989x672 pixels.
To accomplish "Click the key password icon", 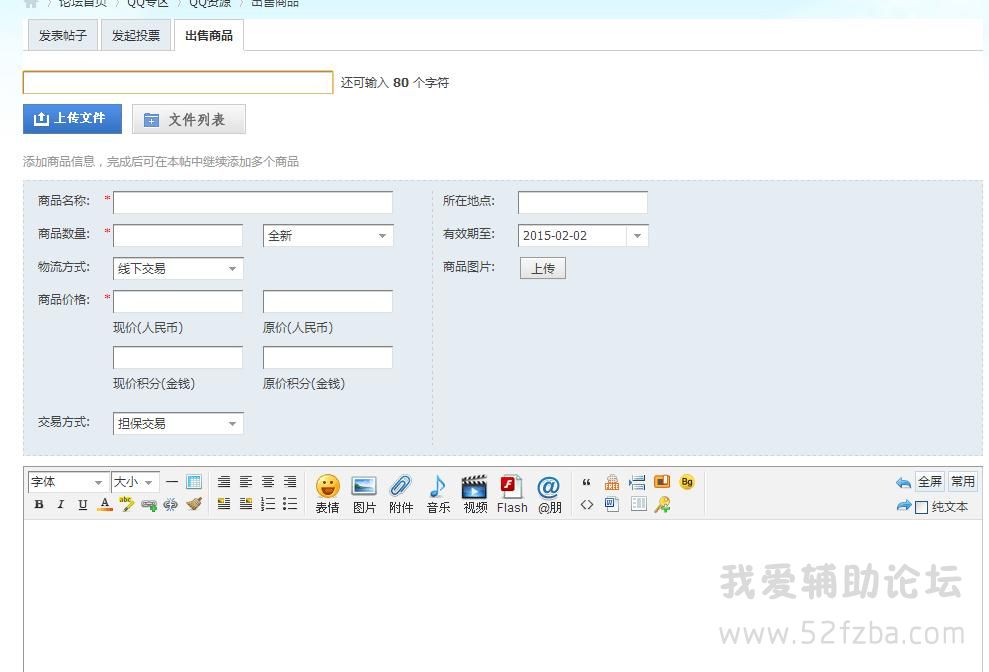I will click(662, 504).
